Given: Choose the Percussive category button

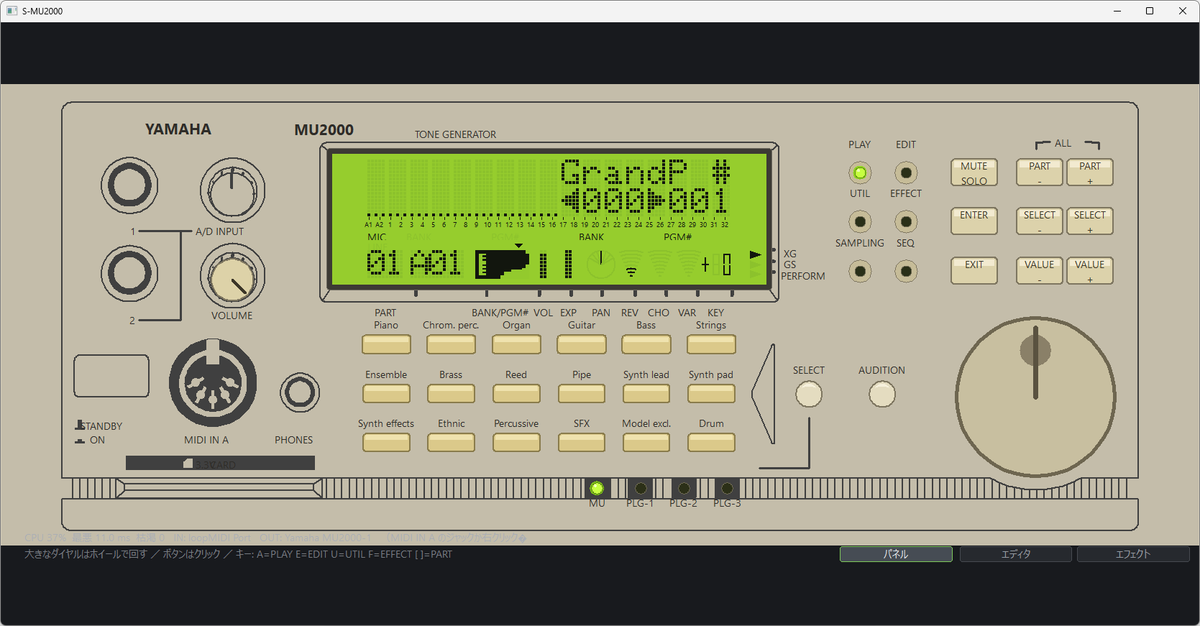Looking at the screenshot, I should tap(516, 442).
